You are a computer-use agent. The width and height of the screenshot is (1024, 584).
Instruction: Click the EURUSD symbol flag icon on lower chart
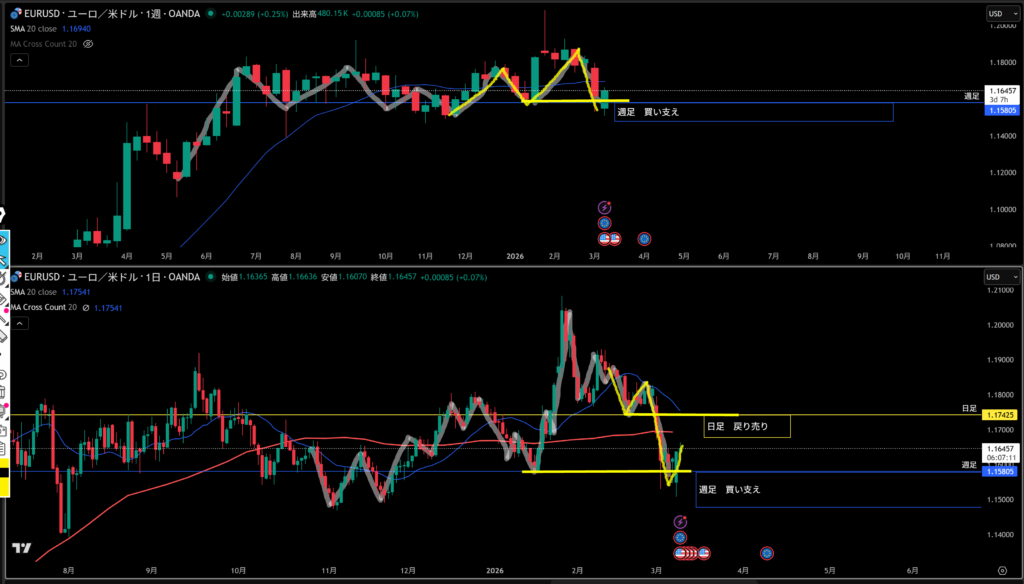point(14,276)
